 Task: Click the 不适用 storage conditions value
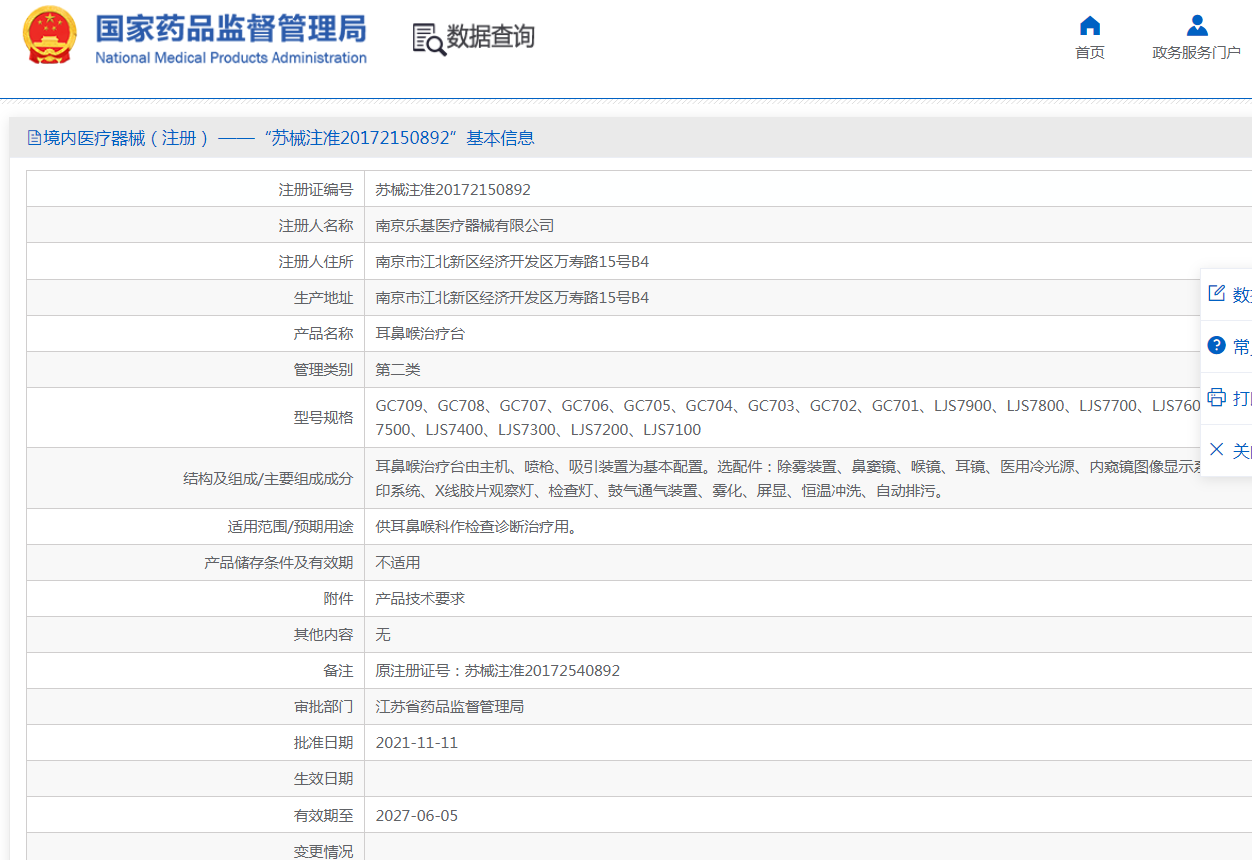pyautogui.click(x=398, y=562)
